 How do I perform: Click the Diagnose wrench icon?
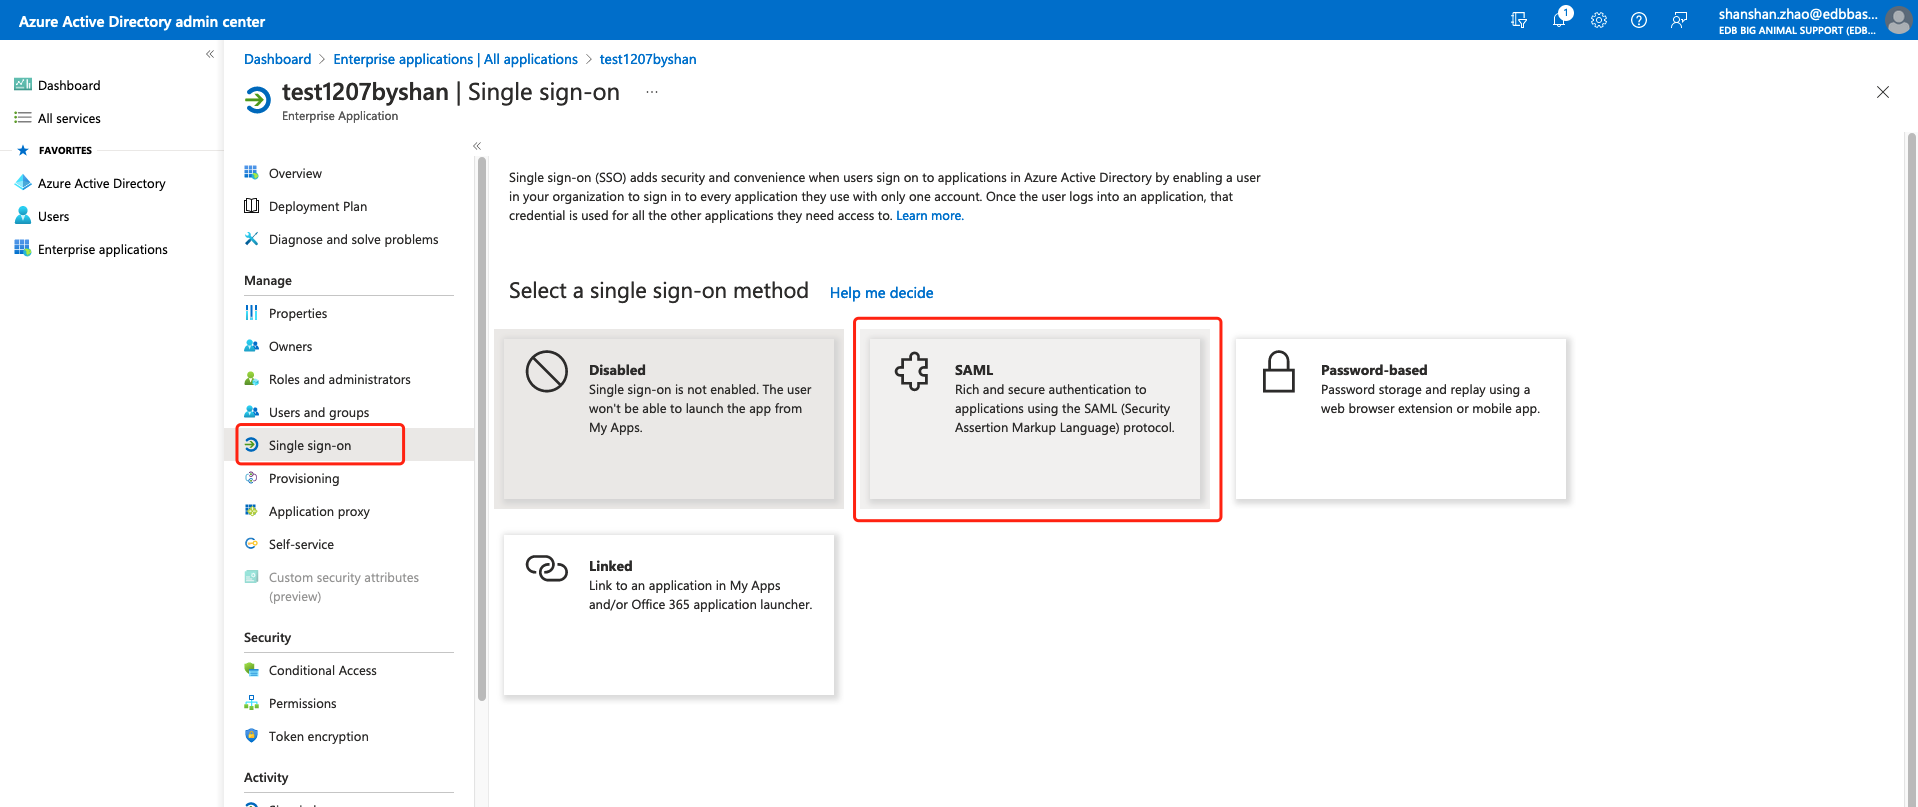click(x=251, y=238)
